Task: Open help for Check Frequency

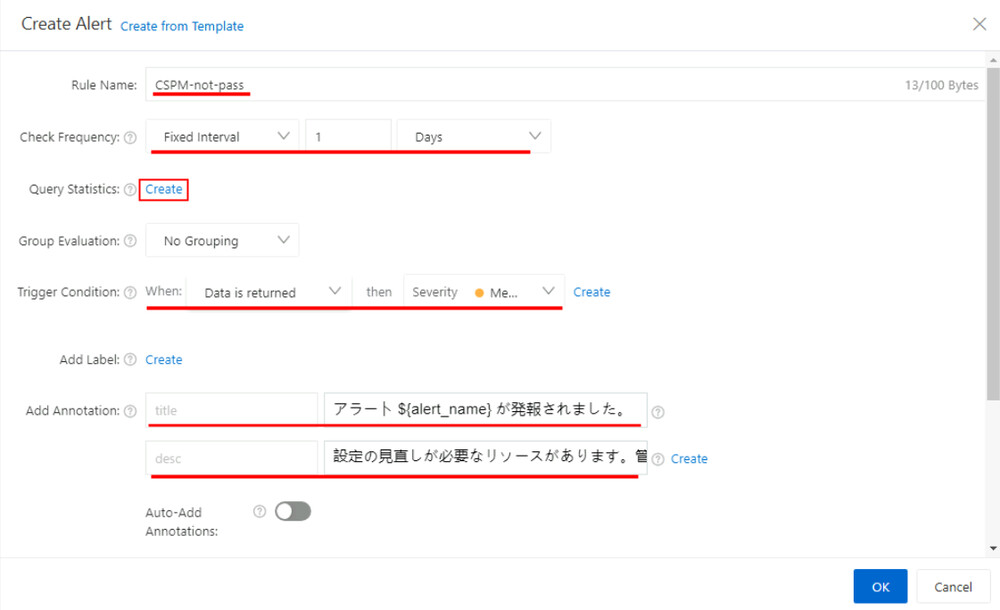Action: point(130,138)
